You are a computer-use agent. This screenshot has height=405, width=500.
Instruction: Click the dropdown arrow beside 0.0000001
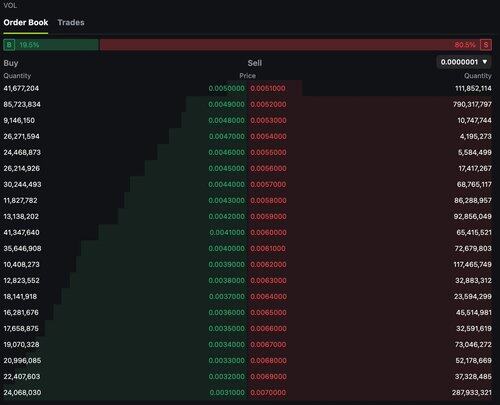(x=485, y=62)
